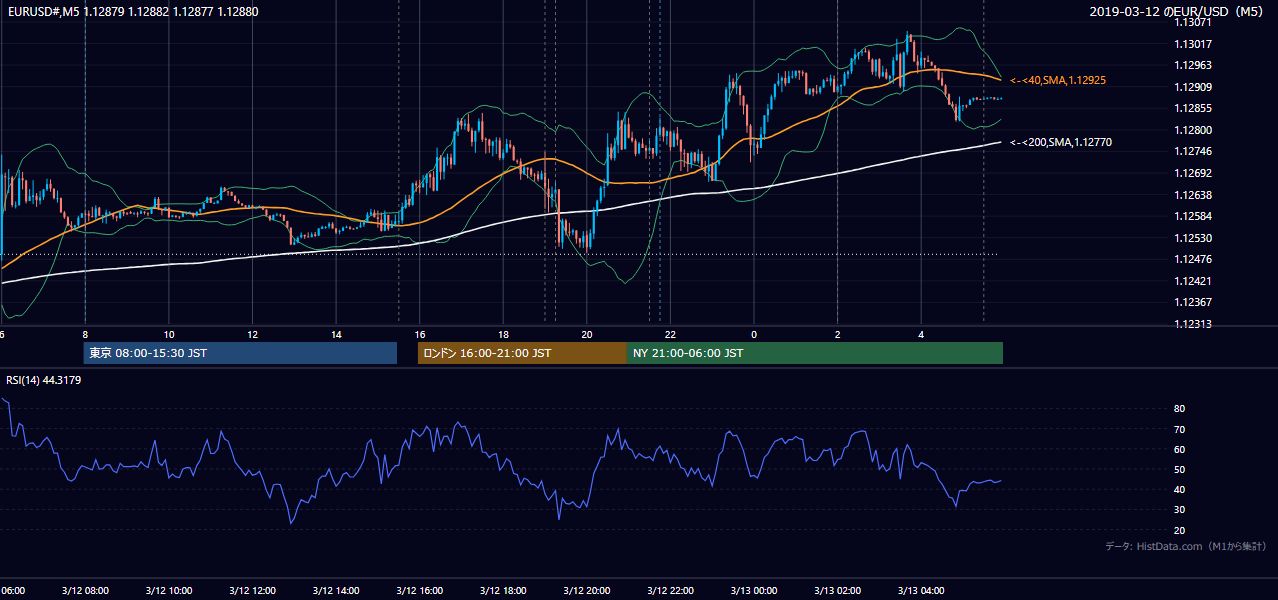Click the RSI scale value 50
Viewport: 1278px width, 600px height.
[1180, 469]
